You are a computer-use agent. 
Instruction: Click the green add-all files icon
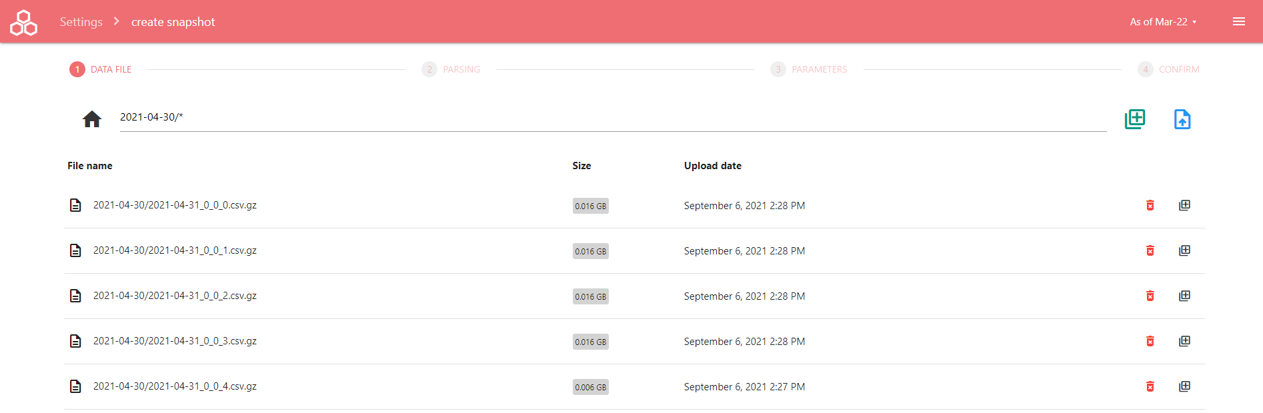[x=1134, y=119]
